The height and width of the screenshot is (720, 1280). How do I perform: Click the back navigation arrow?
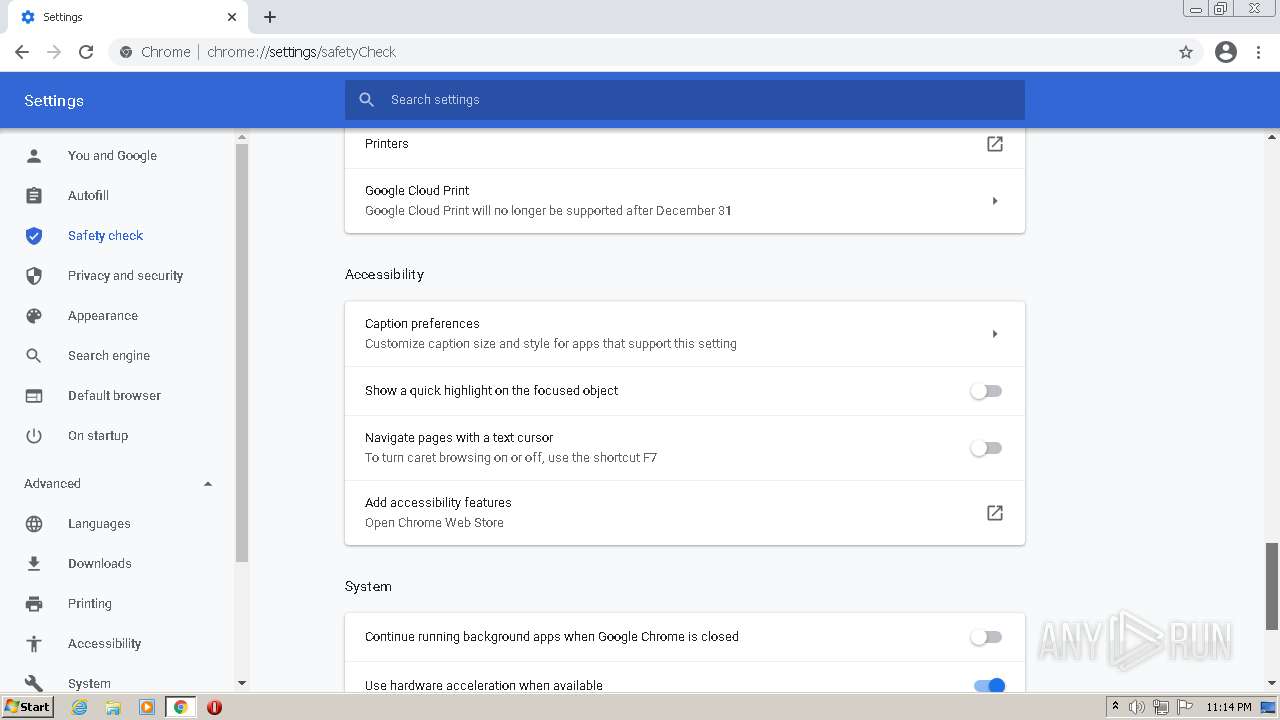click(x=22, y=52)
